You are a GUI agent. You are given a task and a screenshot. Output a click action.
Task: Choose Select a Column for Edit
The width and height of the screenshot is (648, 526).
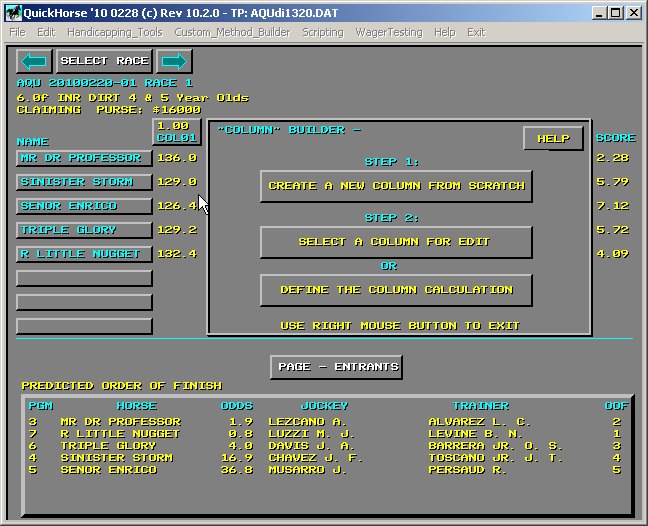click(395, 242)
